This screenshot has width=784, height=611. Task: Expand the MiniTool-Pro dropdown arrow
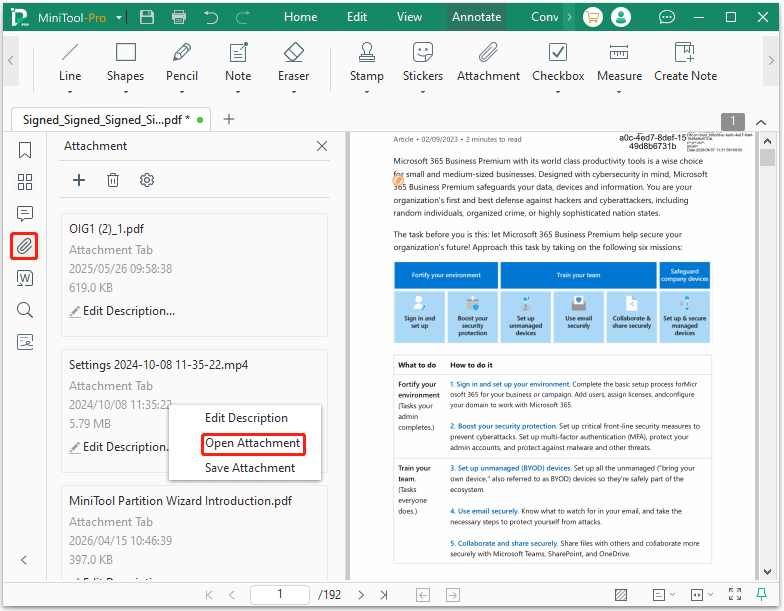coord(119,18)
